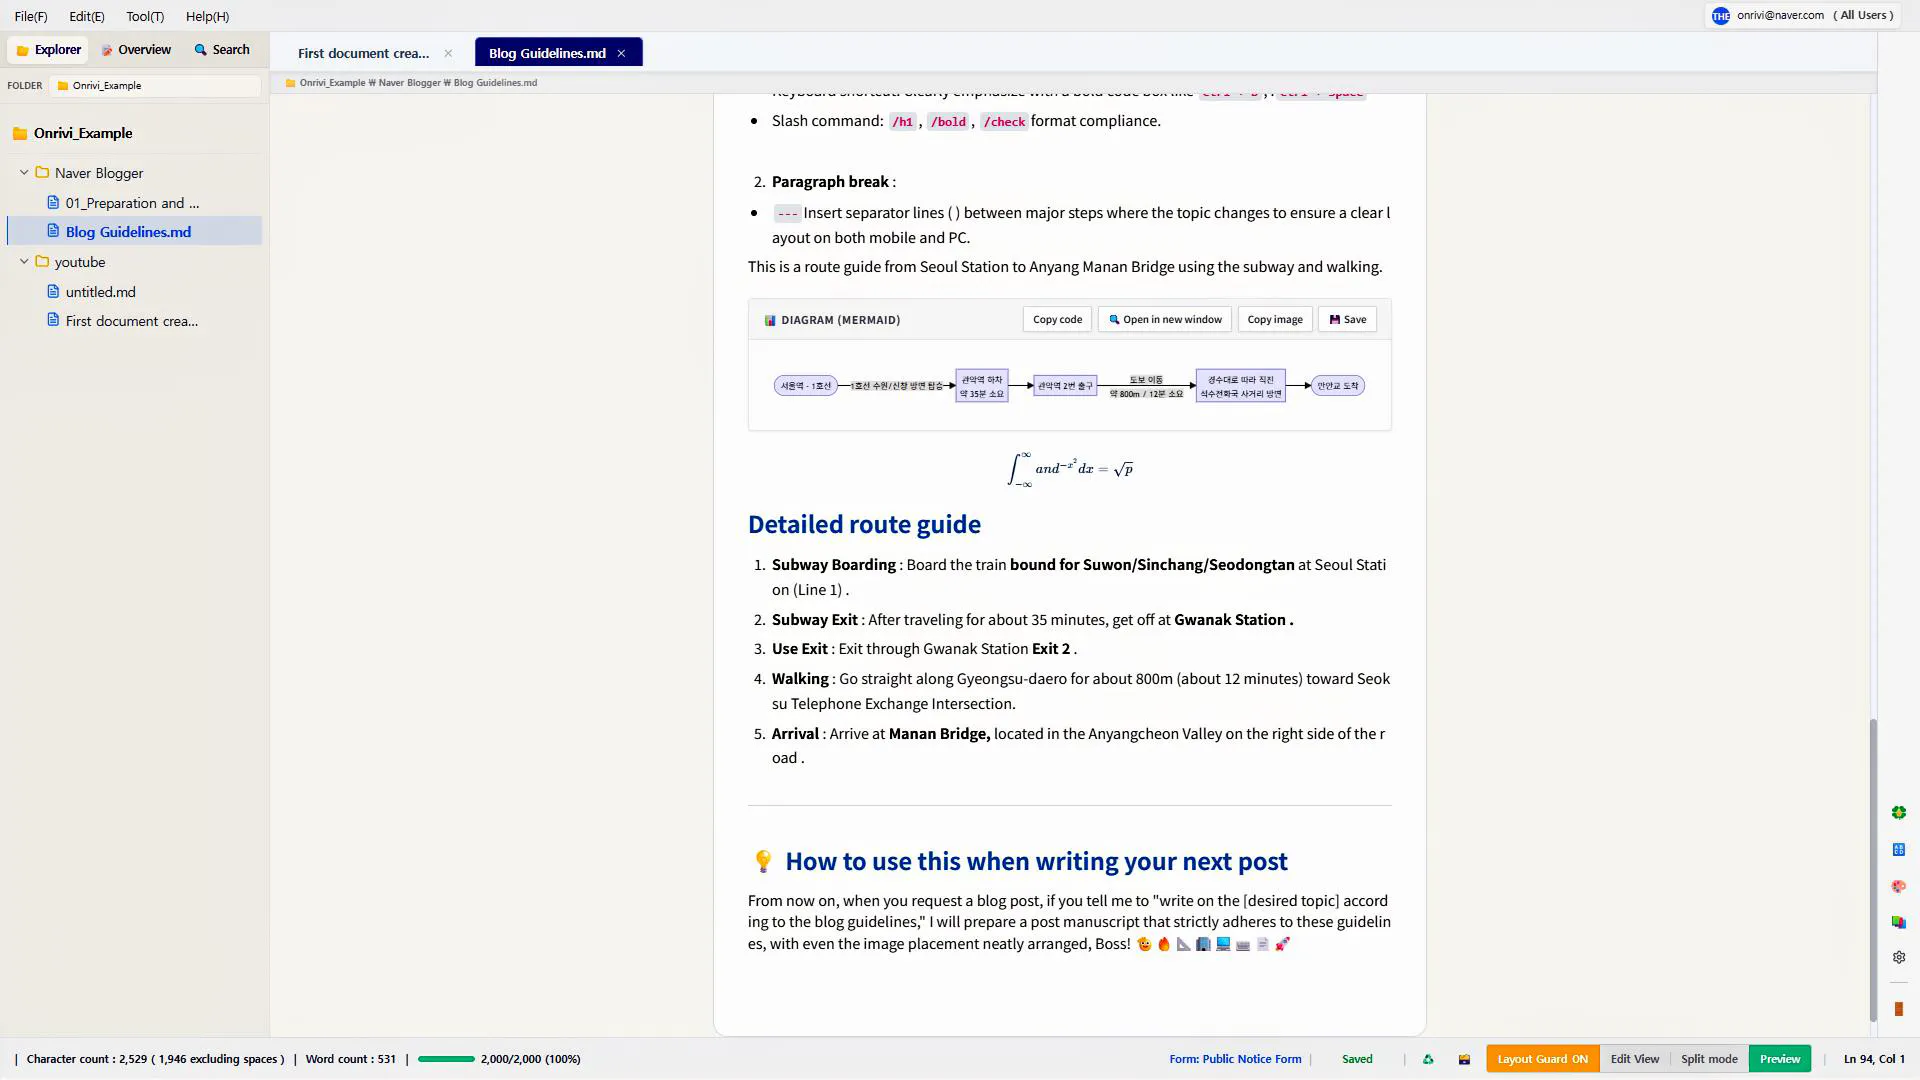Click the Mermaid route diagram image
1920x1080 pixels.
pos(1069,386)
